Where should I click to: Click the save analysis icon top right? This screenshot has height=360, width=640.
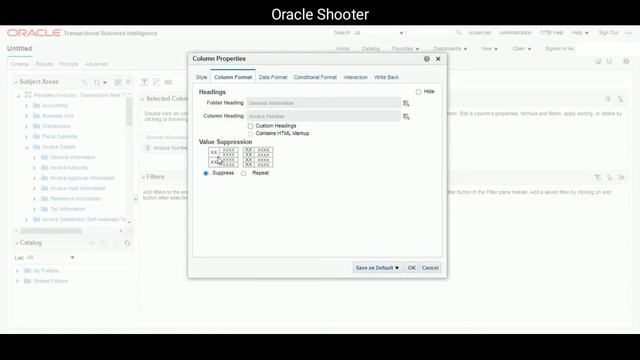tap(598, 61)
